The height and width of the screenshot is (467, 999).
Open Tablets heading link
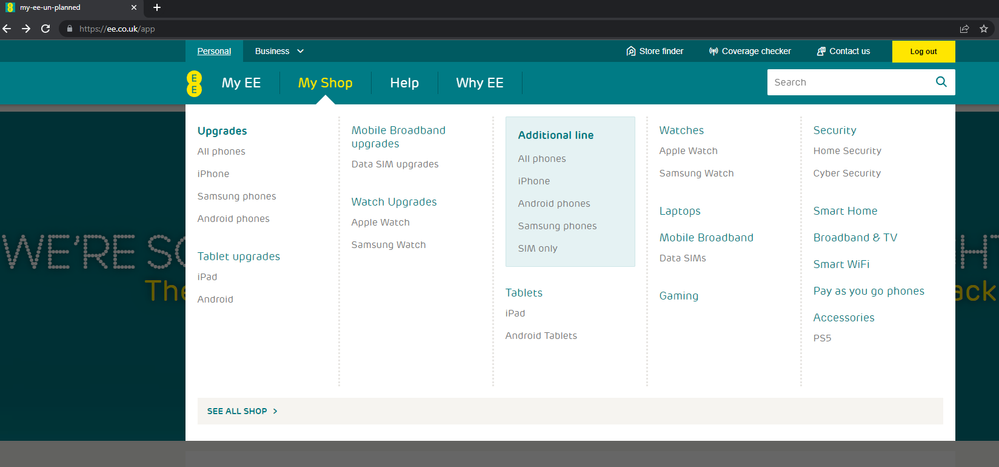click(524, 293)
